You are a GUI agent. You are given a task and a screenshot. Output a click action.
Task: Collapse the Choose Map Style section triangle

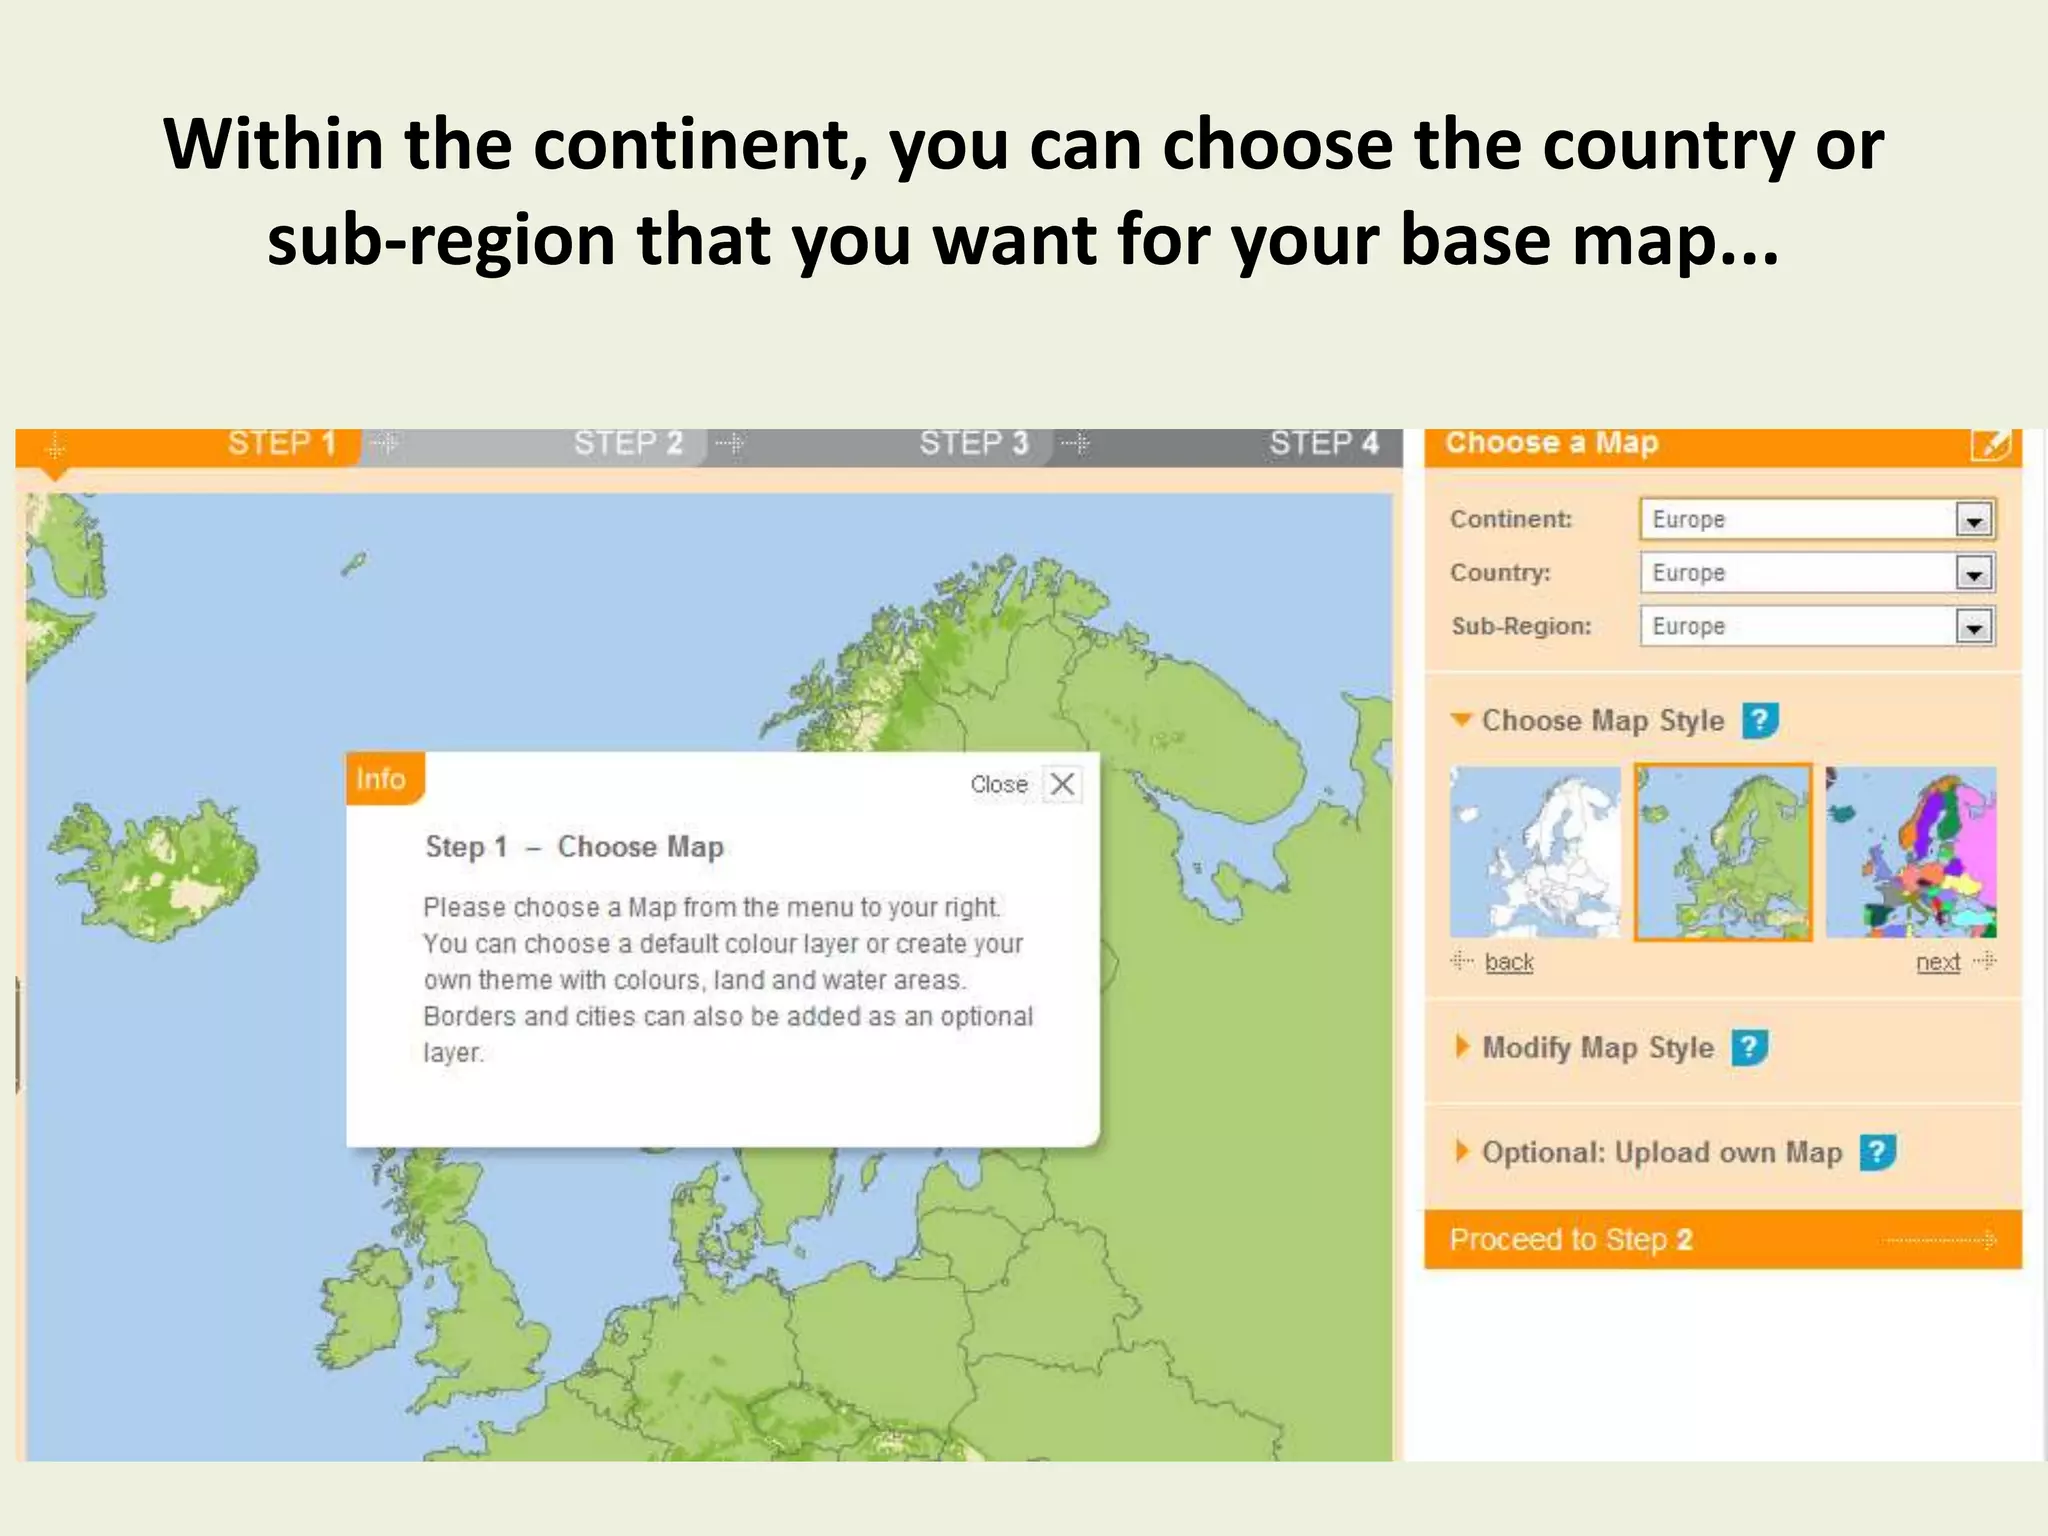[x=1461, y=719]
